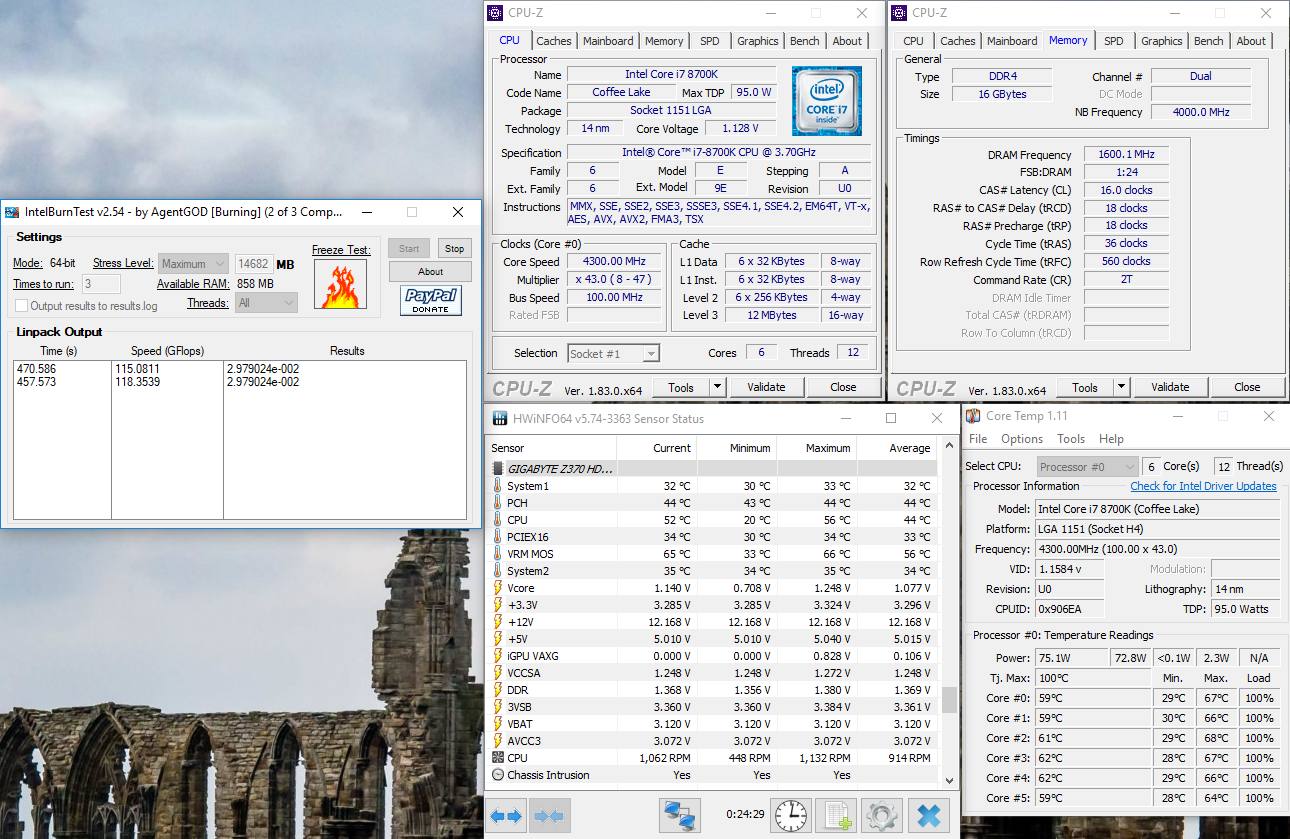Click the About button in IntelBurnTest

[430, 272]
